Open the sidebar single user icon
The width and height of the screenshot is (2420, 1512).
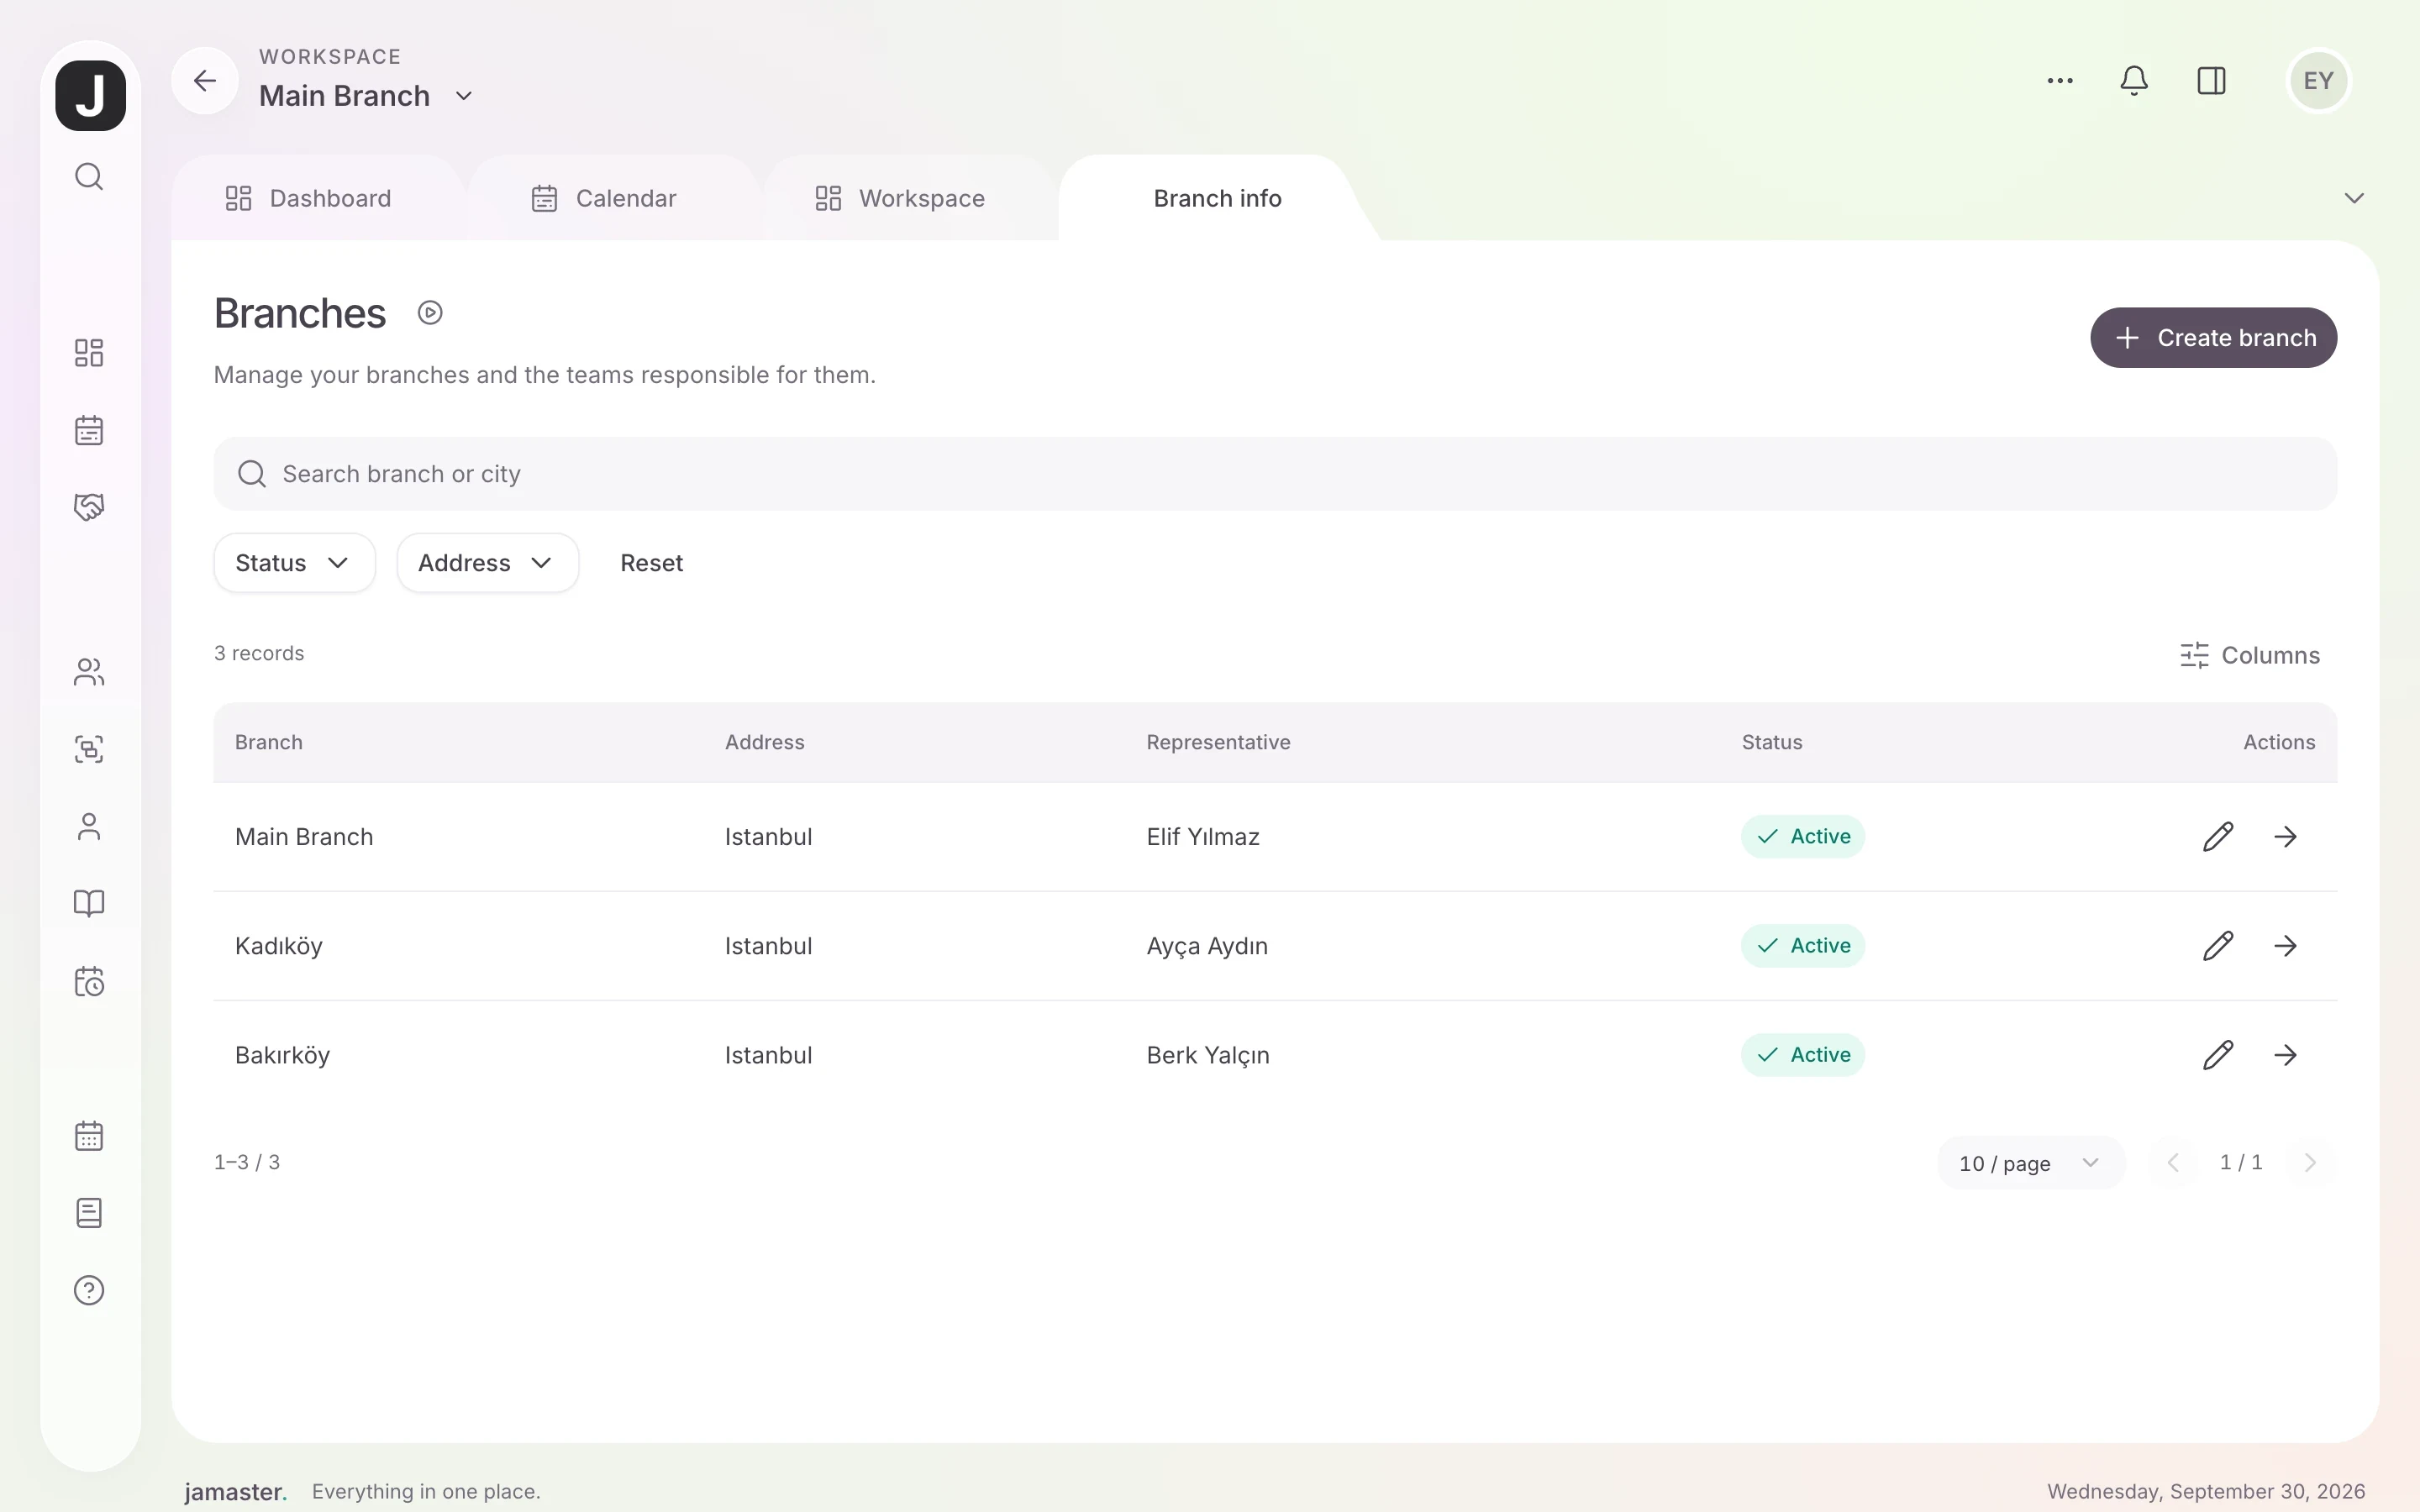point(89,827)
